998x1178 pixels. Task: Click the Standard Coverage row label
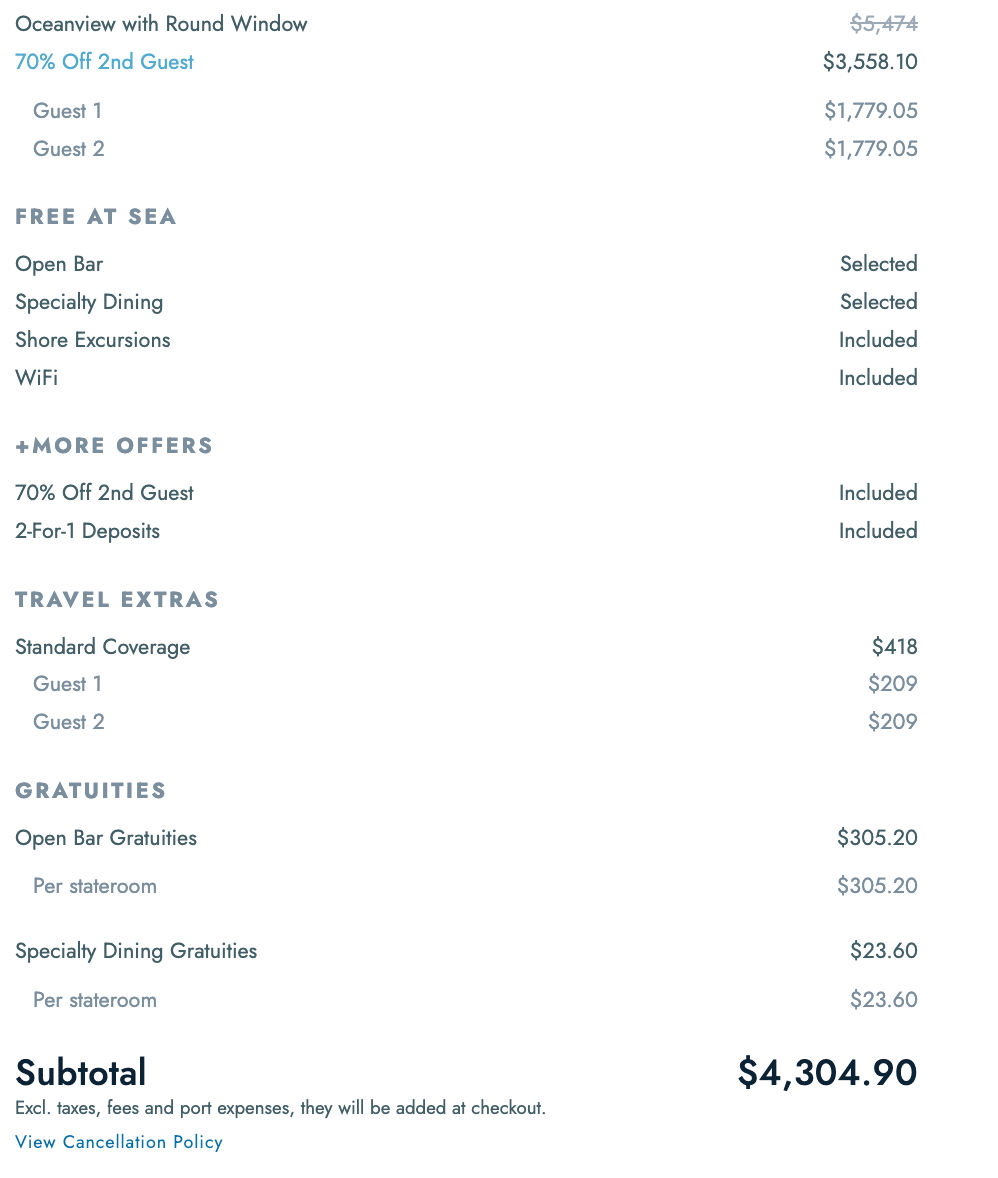[x=102, y=647]
